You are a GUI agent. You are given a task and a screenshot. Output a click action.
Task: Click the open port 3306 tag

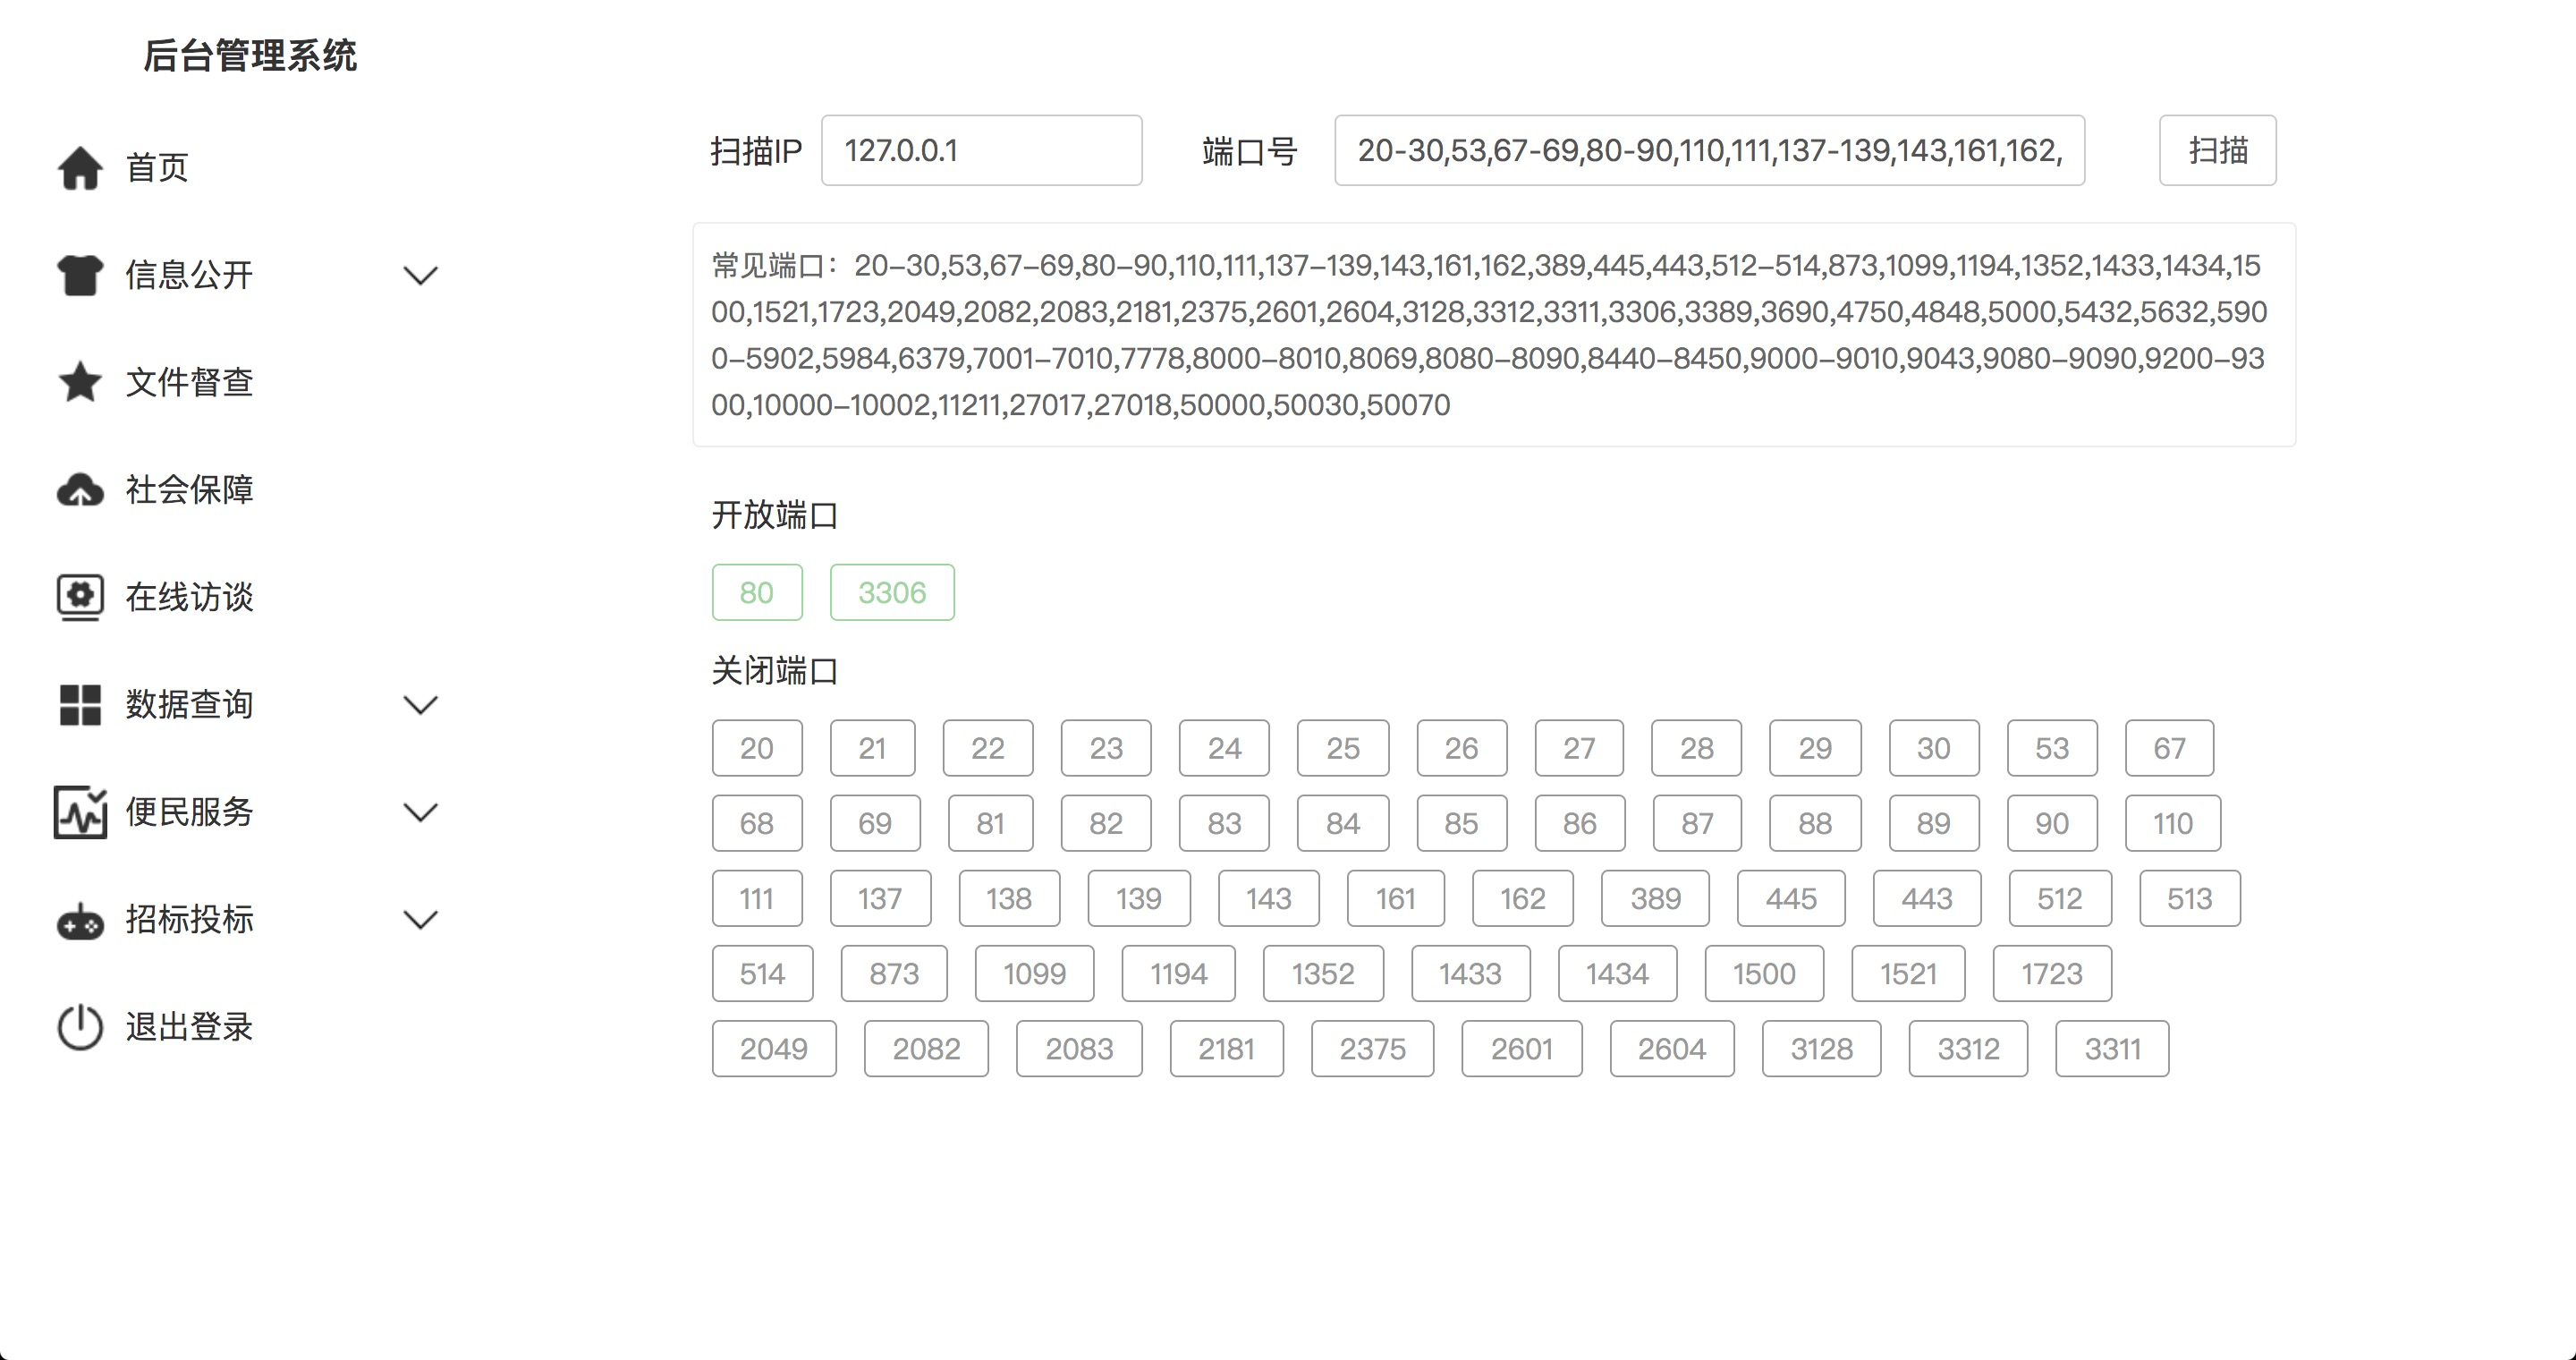point(891,593)
